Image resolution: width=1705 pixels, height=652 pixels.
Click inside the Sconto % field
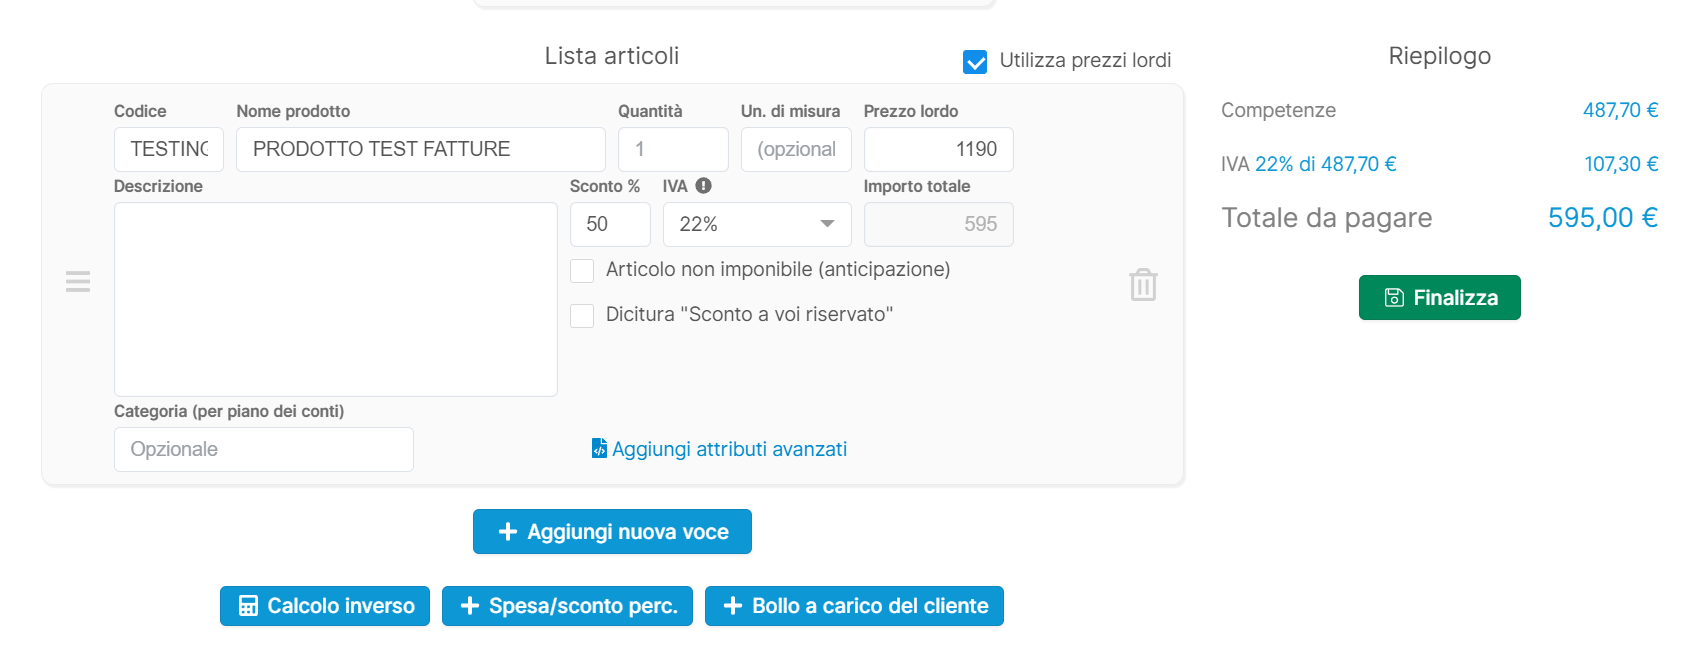[x=609, y=224]
